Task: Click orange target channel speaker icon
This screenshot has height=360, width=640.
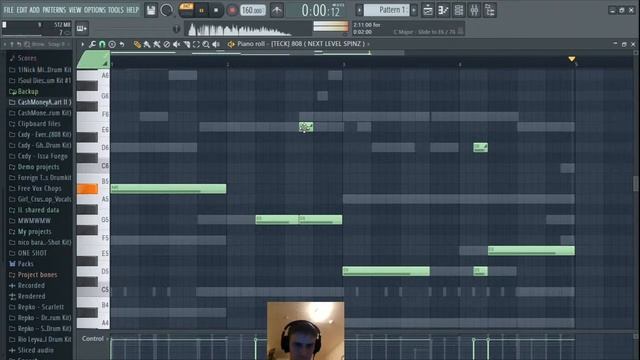Action: [x=231, y=44]
